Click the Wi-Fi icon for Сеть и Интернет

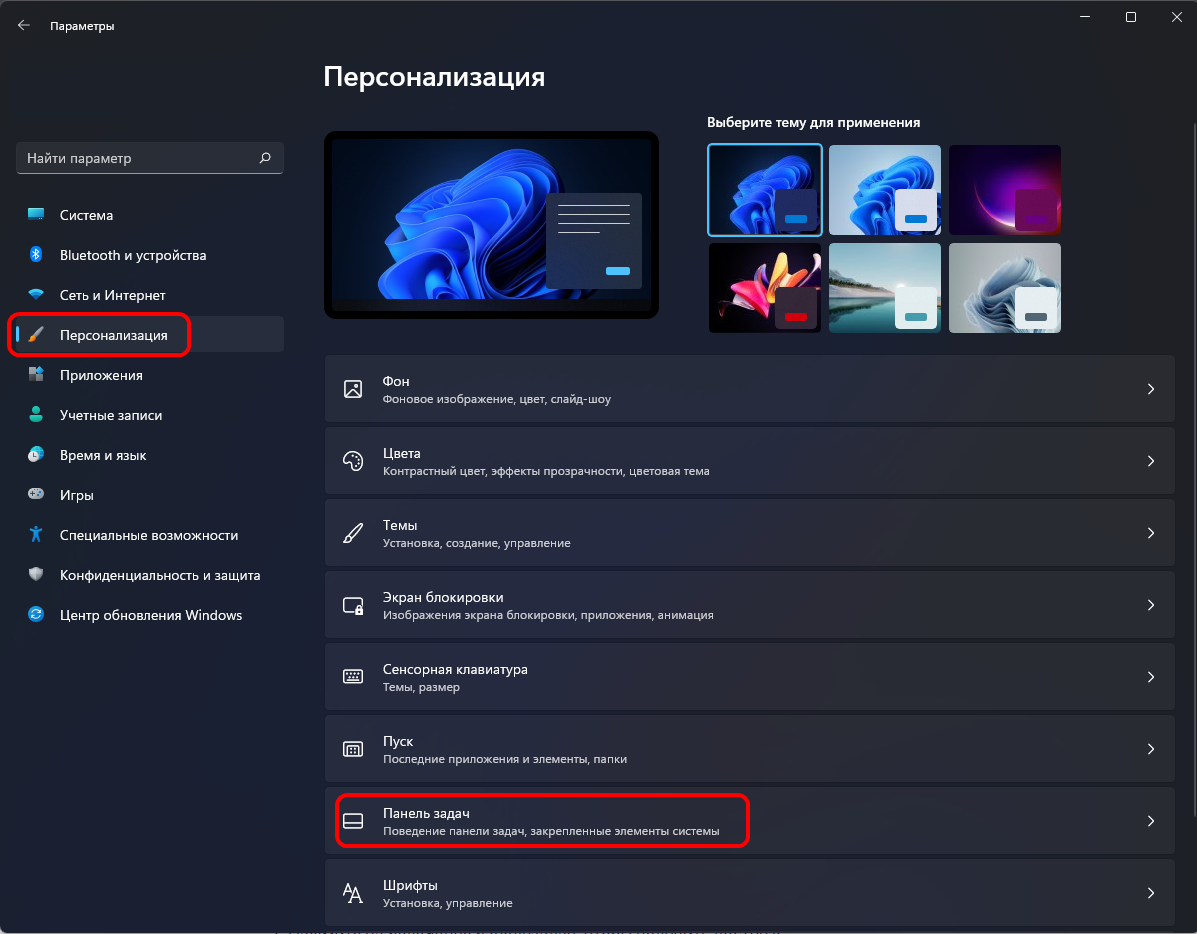(36, 294)
